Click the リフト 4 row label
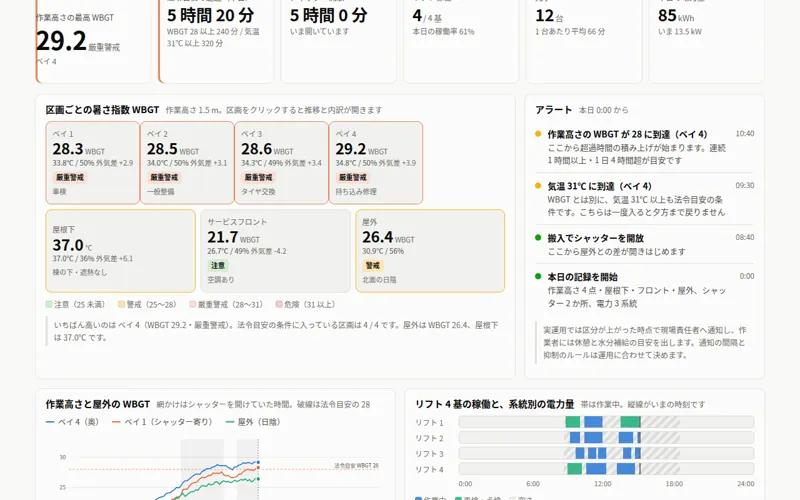 (429, 469)
